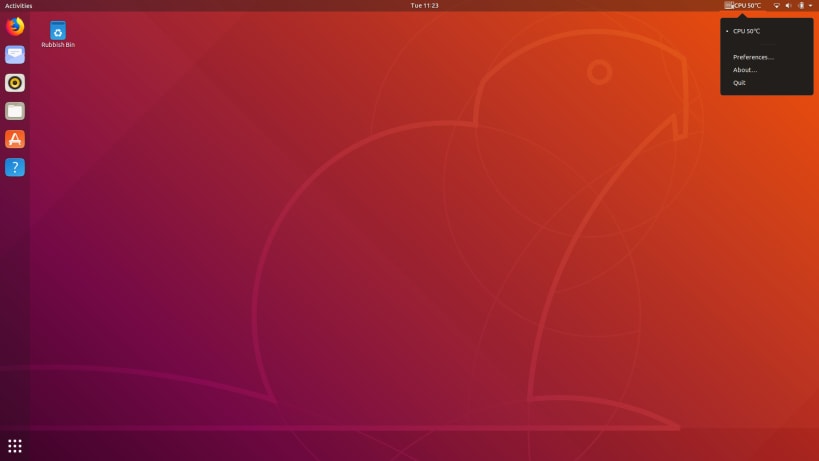
Task: Open Activities overview
Action: point(18,6)
